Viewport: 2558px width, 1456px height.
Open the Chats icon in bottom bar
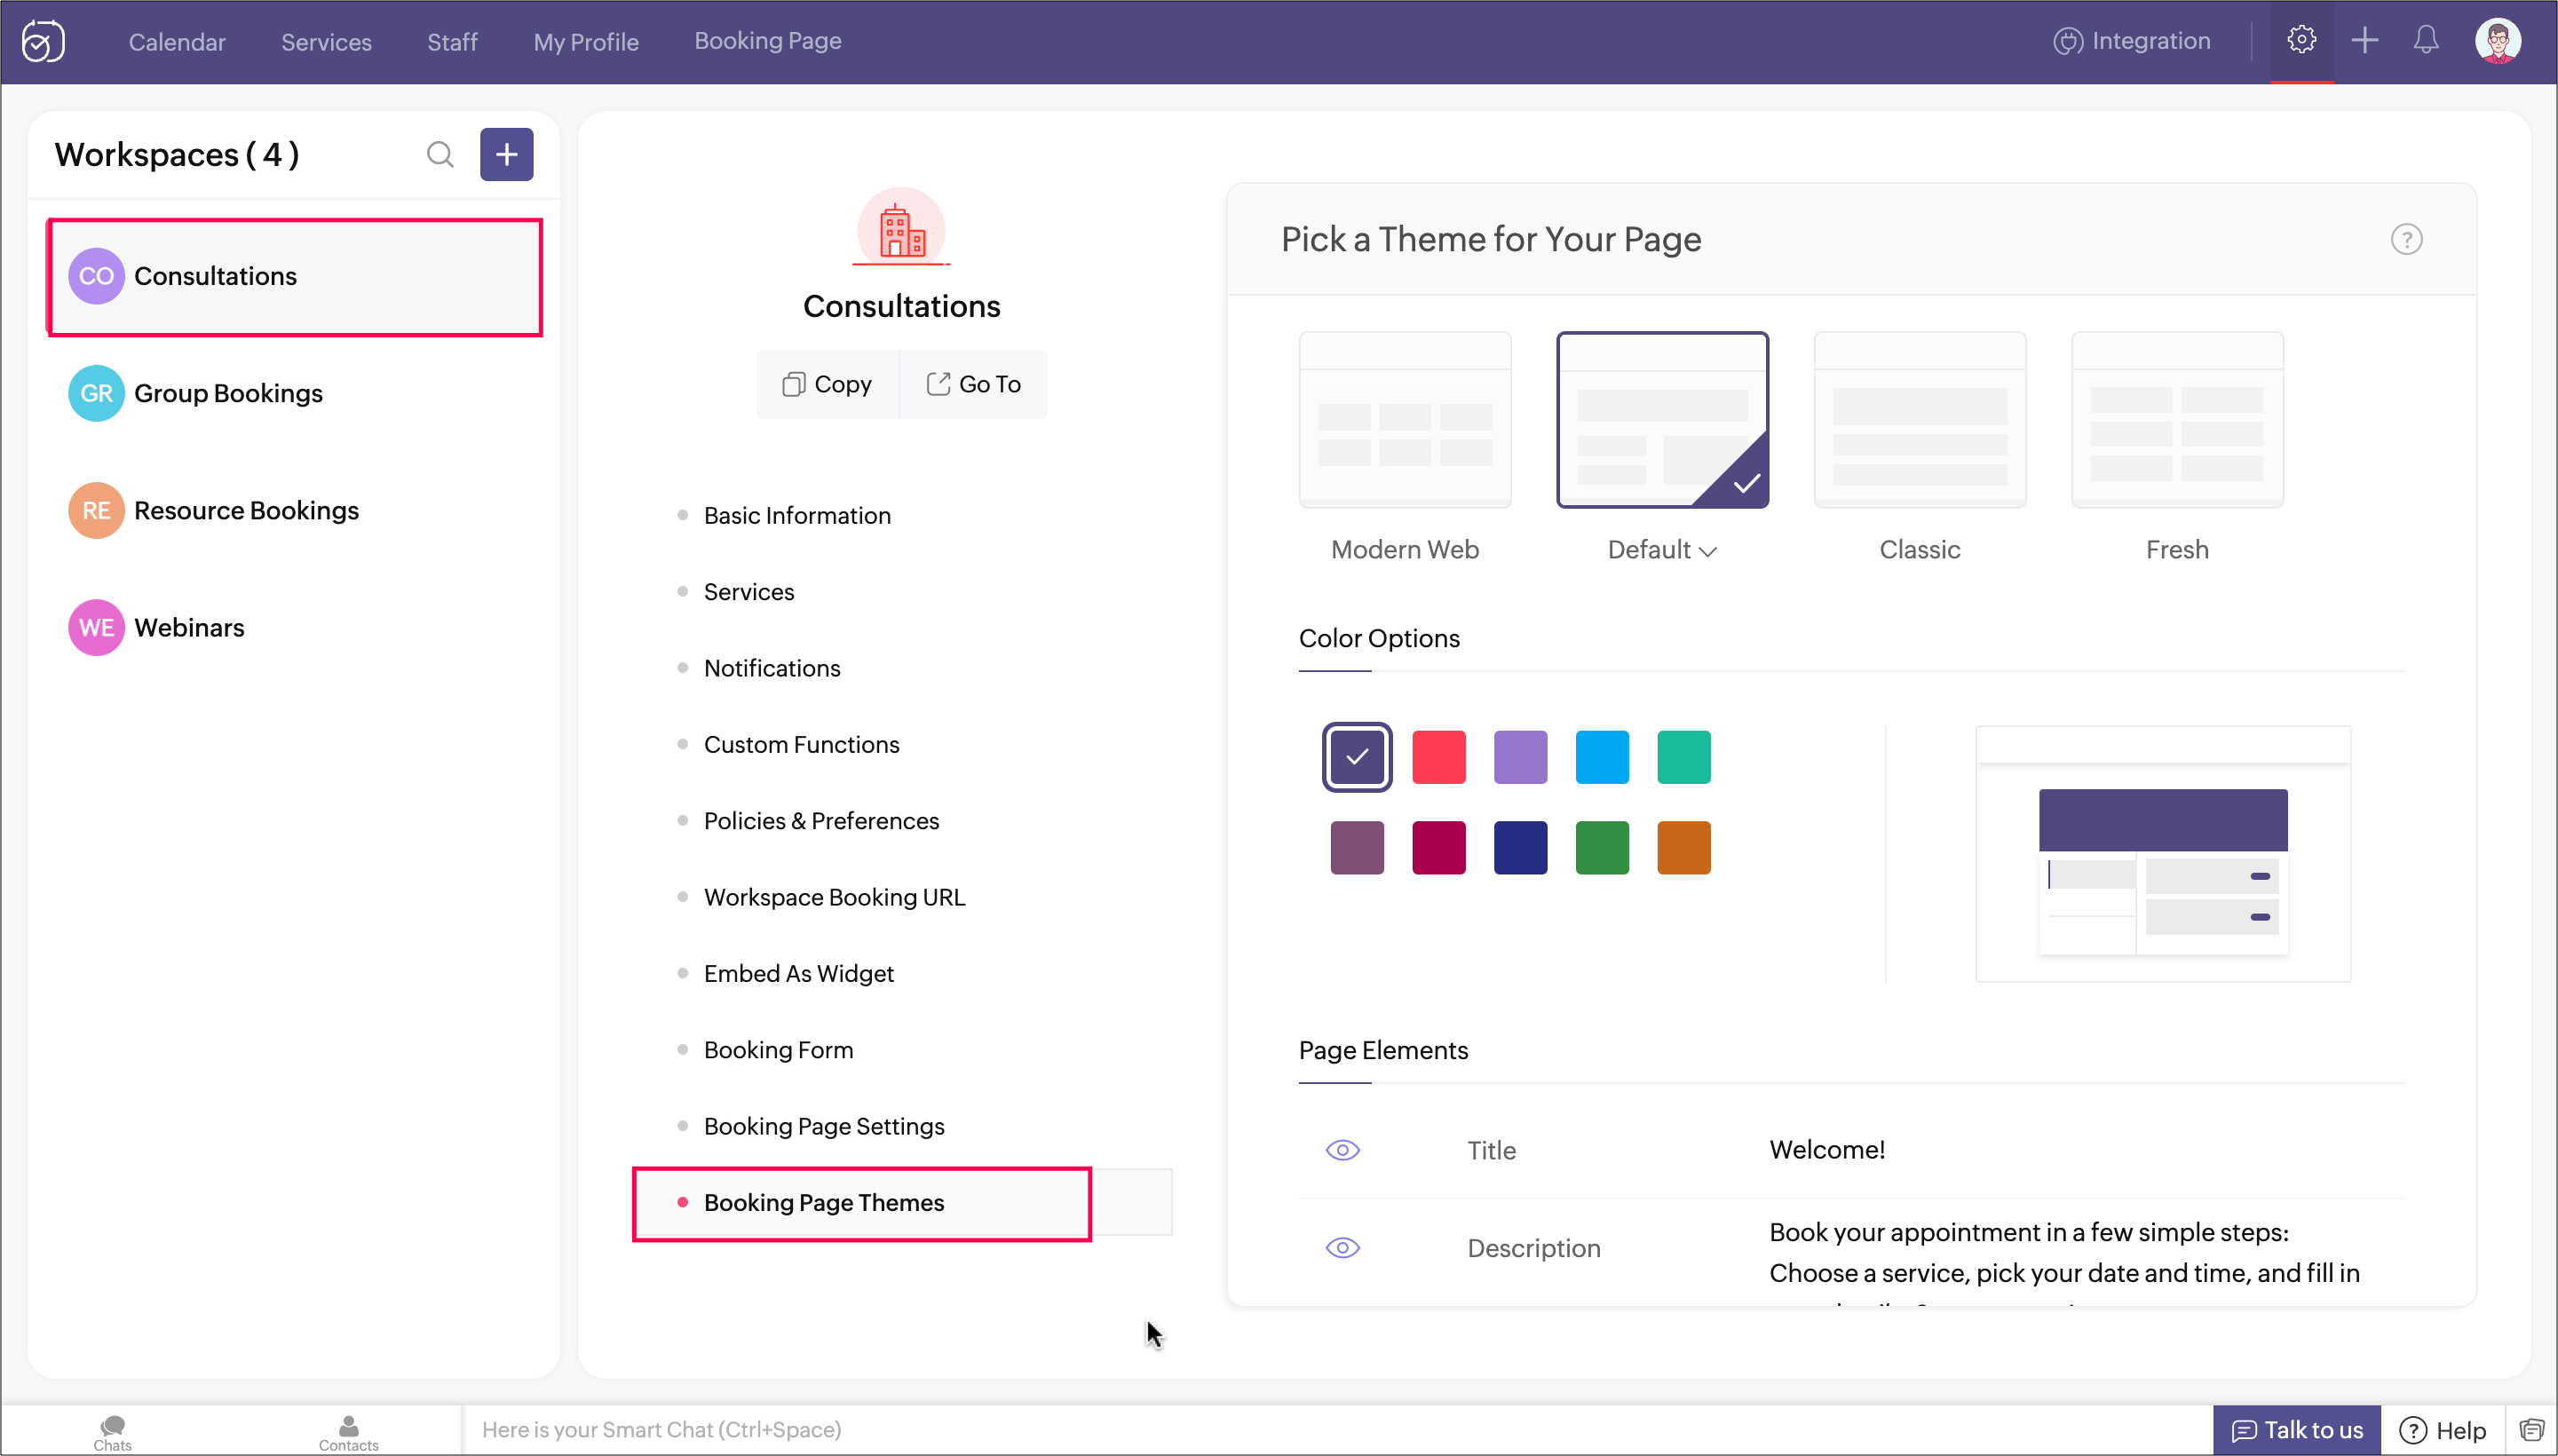pos(112,1431)
